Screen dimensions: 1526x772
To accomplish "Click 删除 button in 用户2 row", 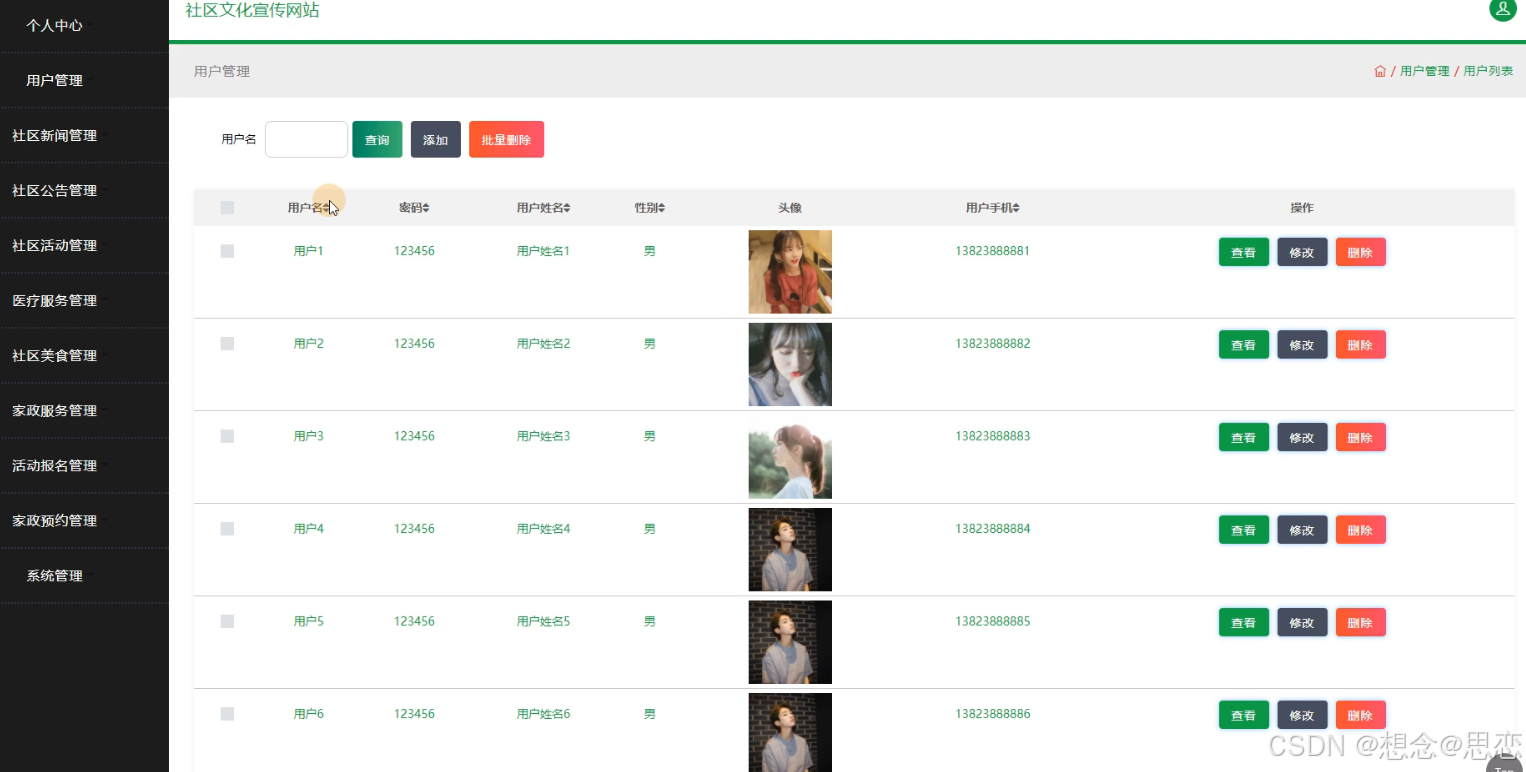I will point(1360,345).
